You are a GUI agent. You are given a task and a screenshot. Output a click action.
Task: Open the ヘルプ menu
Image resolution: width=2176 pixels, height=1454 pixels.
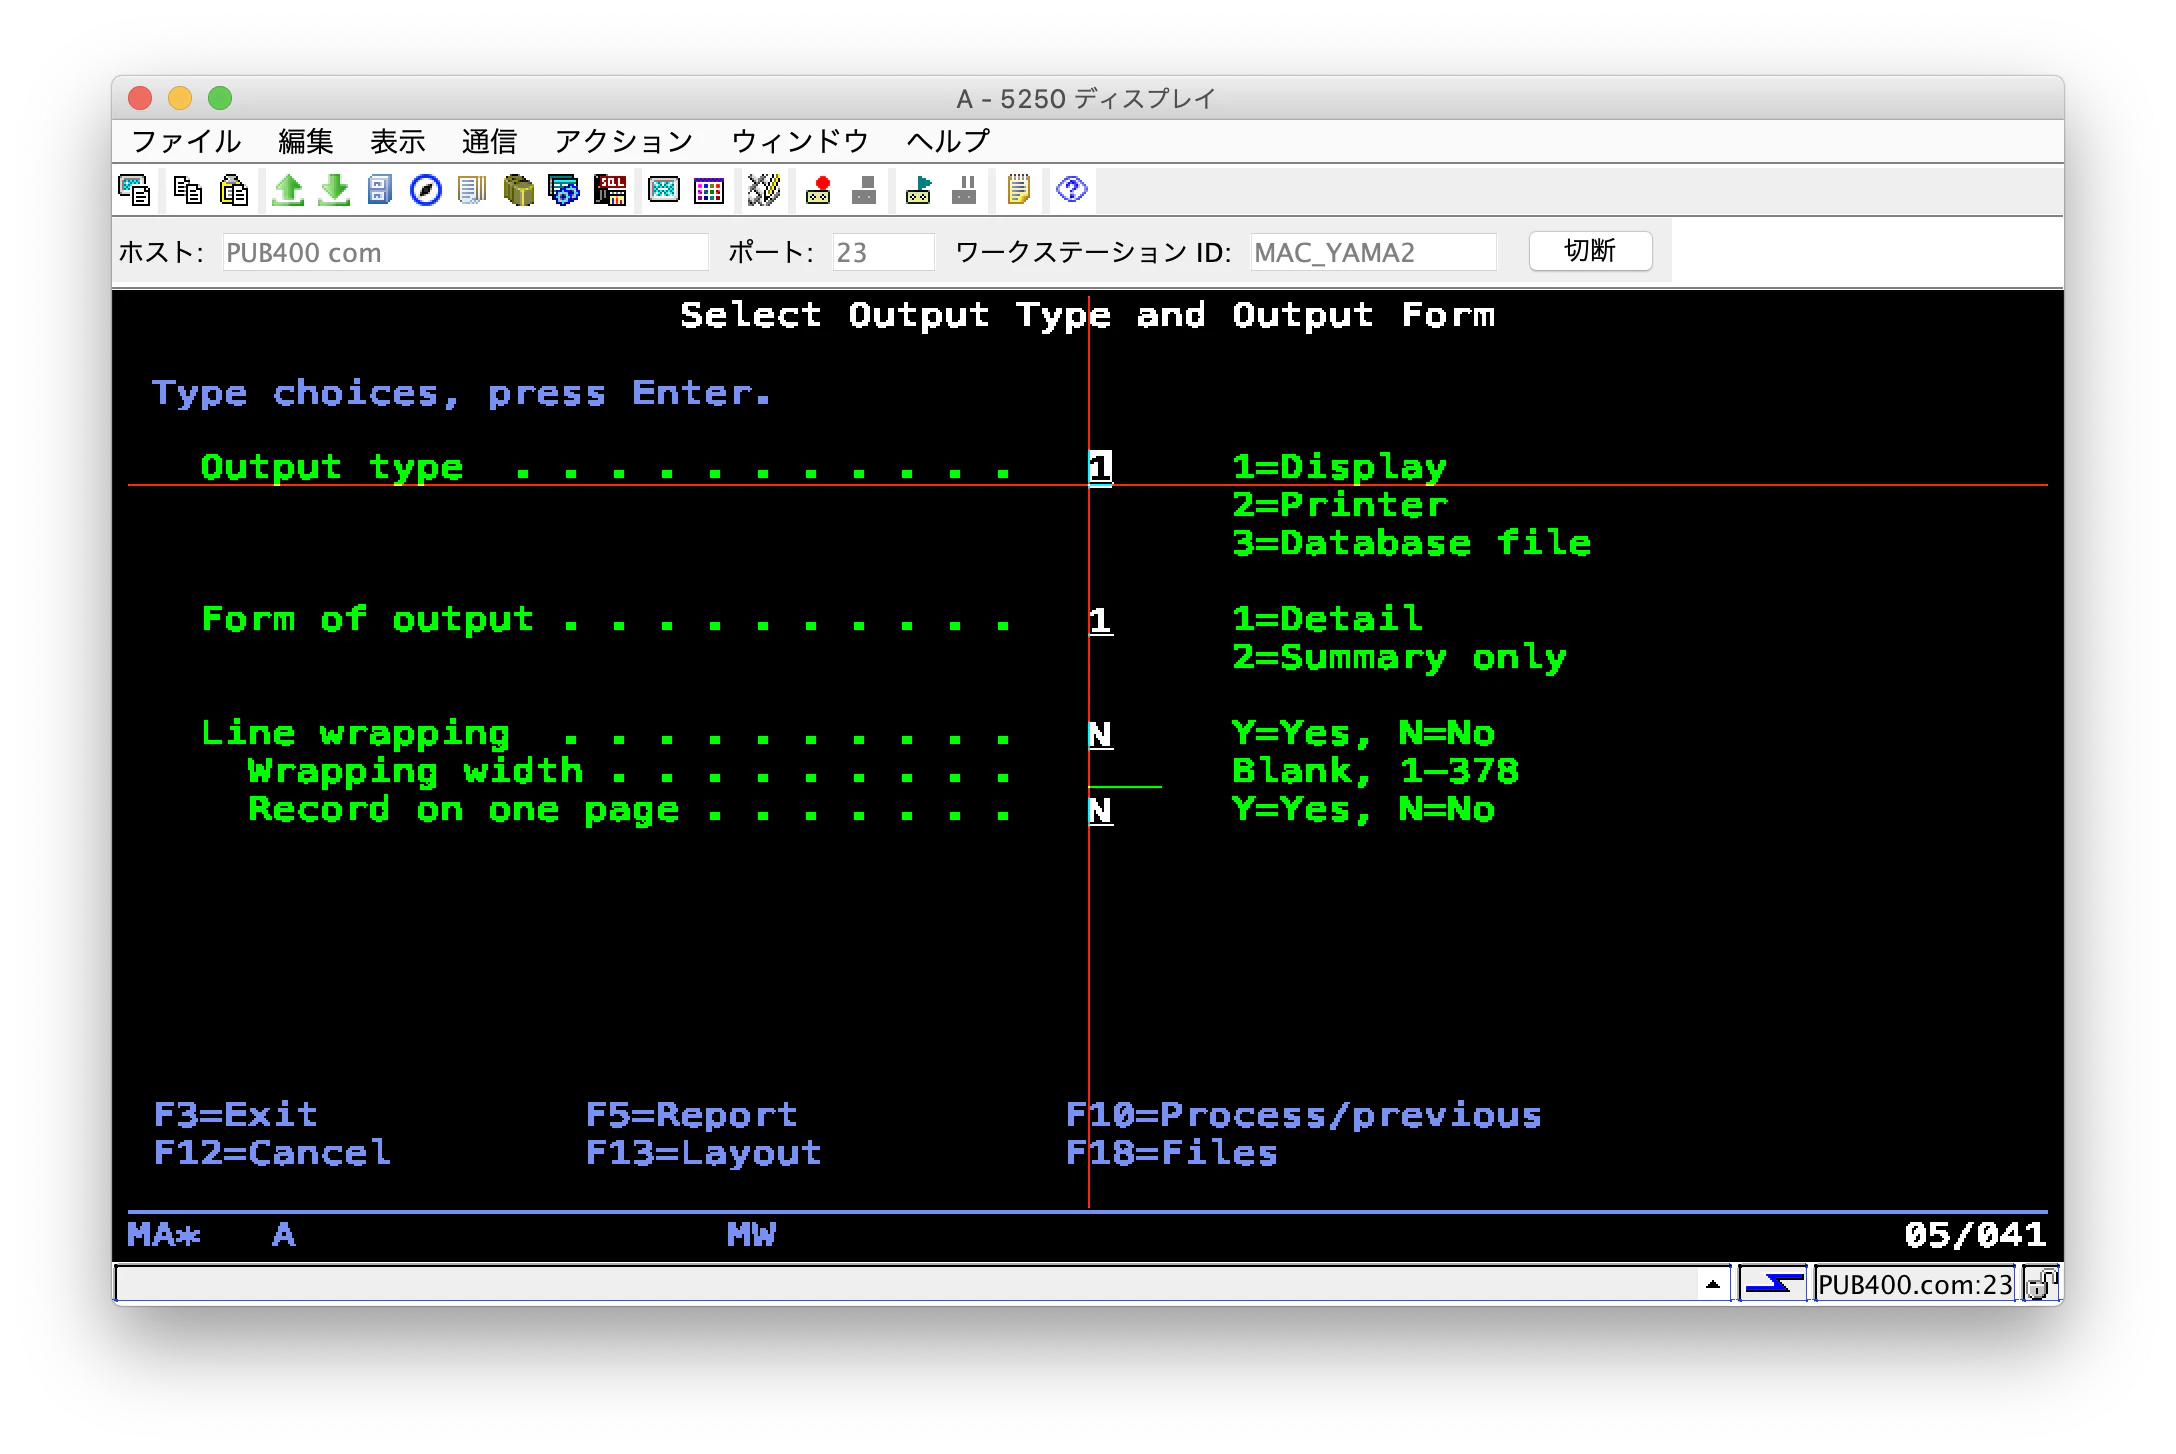point(948,141)
